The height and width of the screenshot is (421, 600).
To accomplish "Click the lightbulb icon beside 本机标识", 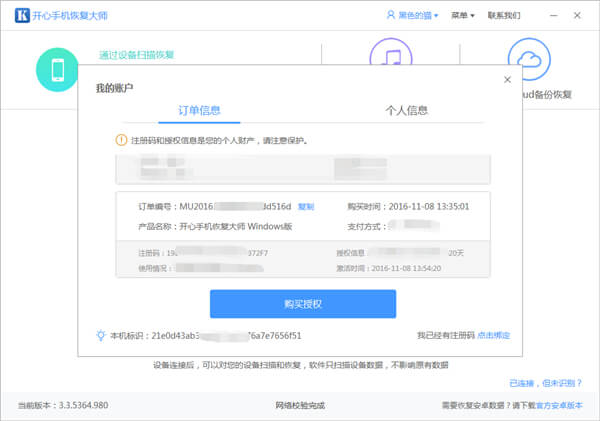I will tap(101, 335).
